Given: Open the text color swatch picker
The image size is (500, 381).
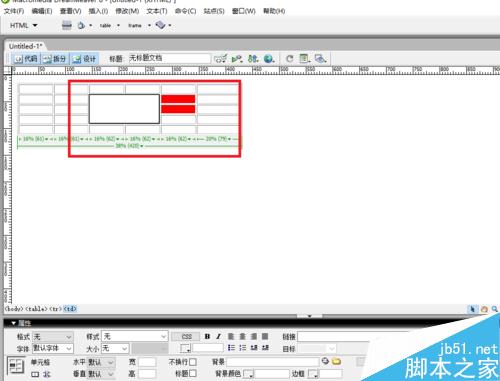Looking at the screenshot, I should (185, 348).
